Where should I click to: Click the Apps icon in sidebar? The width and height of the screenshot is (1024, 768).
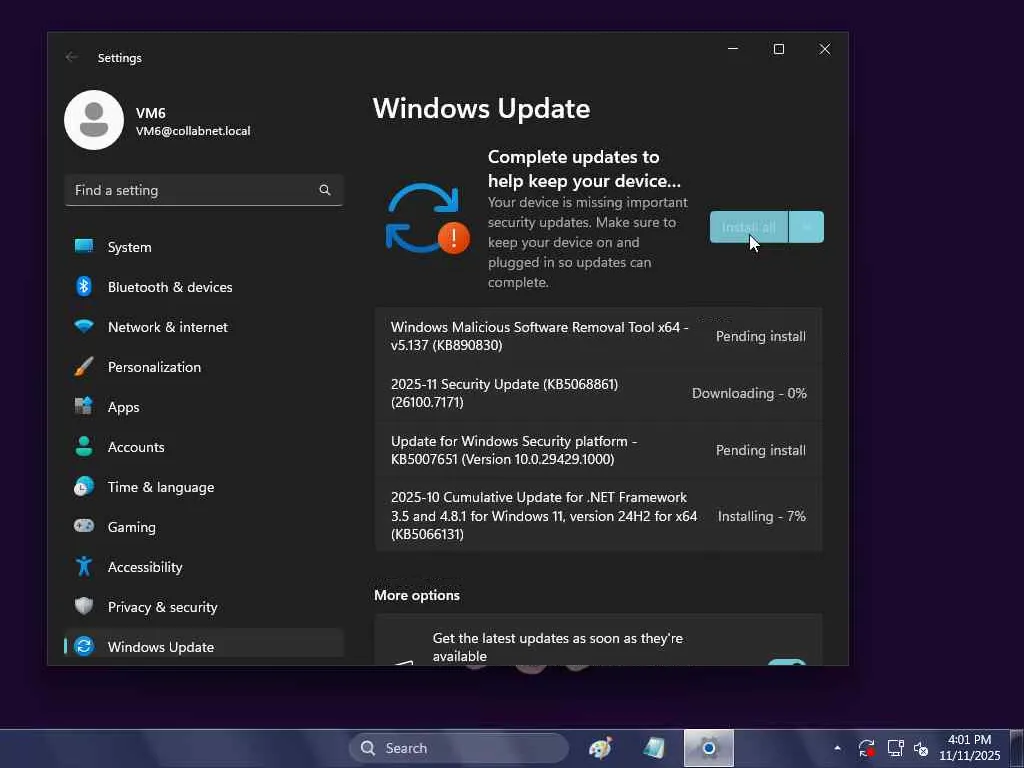(84, 406)
